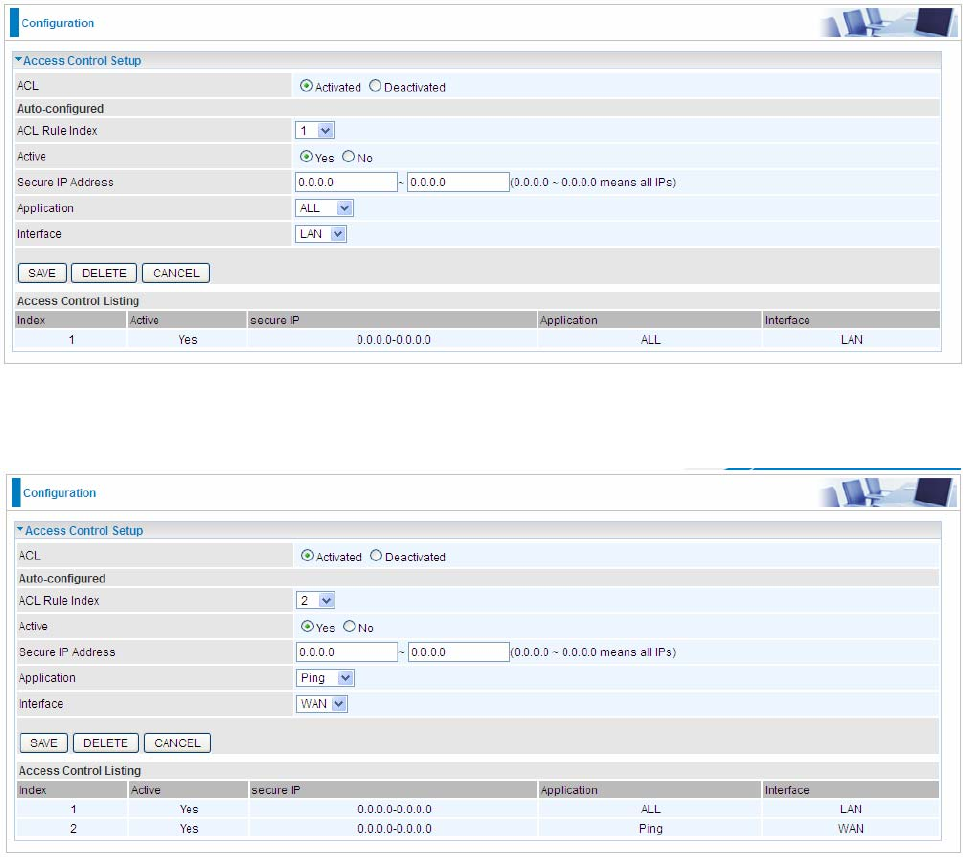Open Interface dropdown showing LAN

(321, 234)
